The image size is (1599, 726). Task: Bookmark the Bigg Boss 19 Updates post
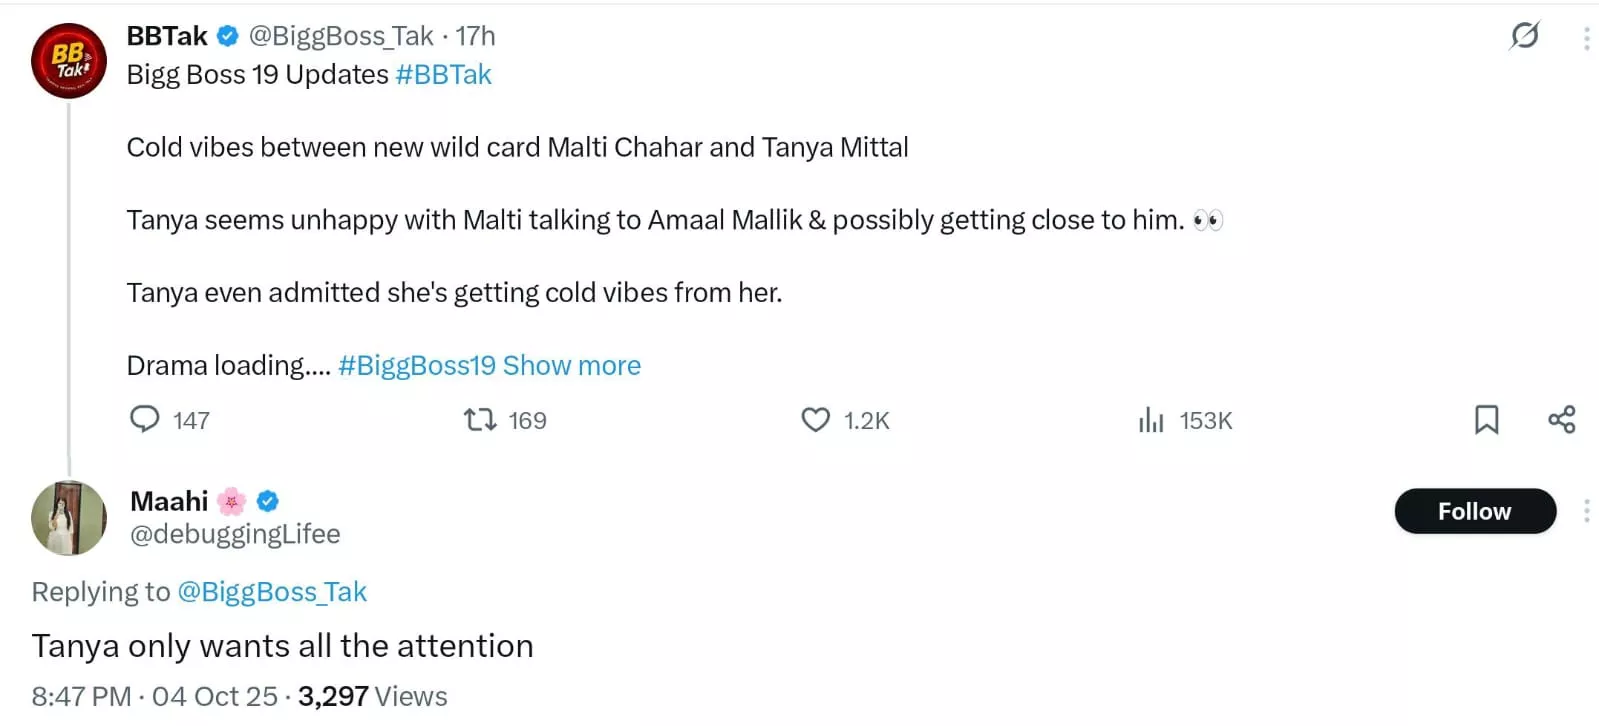coord(1486,420)
